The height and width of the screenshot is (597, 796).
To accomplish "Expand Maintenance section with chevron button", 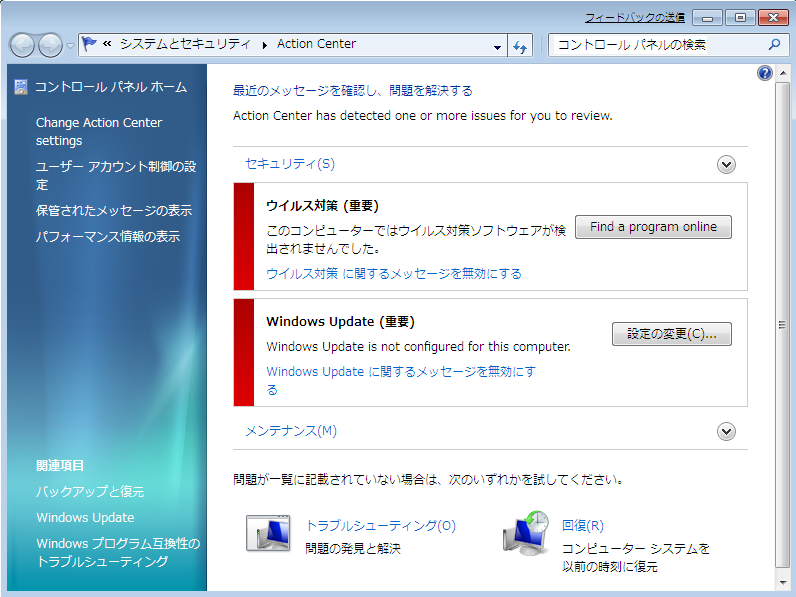I will 726,432.
